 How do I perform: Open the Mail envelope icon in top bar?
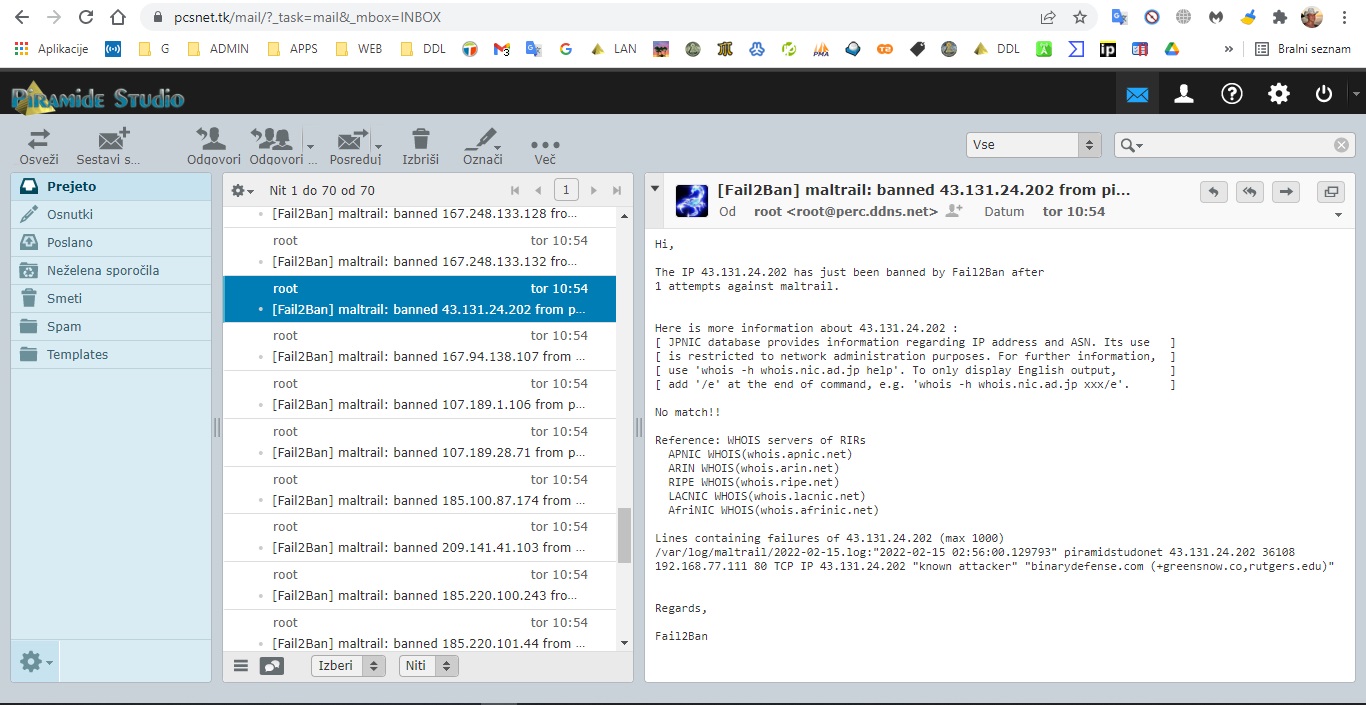pyautogui.click(x=1137, y=94)
